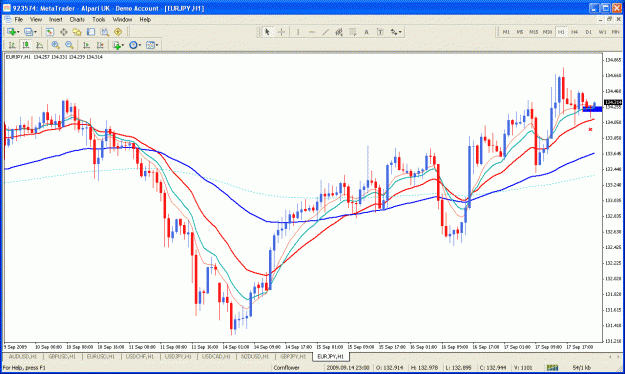Select the Text 'A' drawing tool

(366, 32)
